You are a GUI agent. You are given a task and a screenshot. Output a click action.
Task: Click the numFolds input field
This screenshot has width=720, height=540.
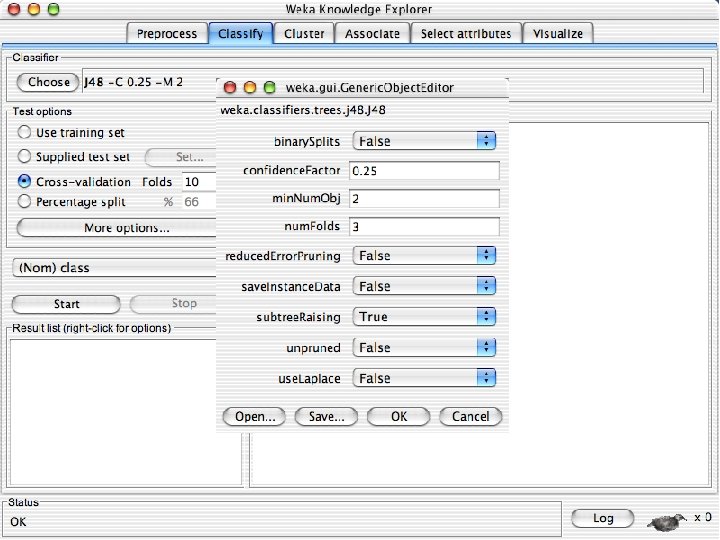point(424,226)
